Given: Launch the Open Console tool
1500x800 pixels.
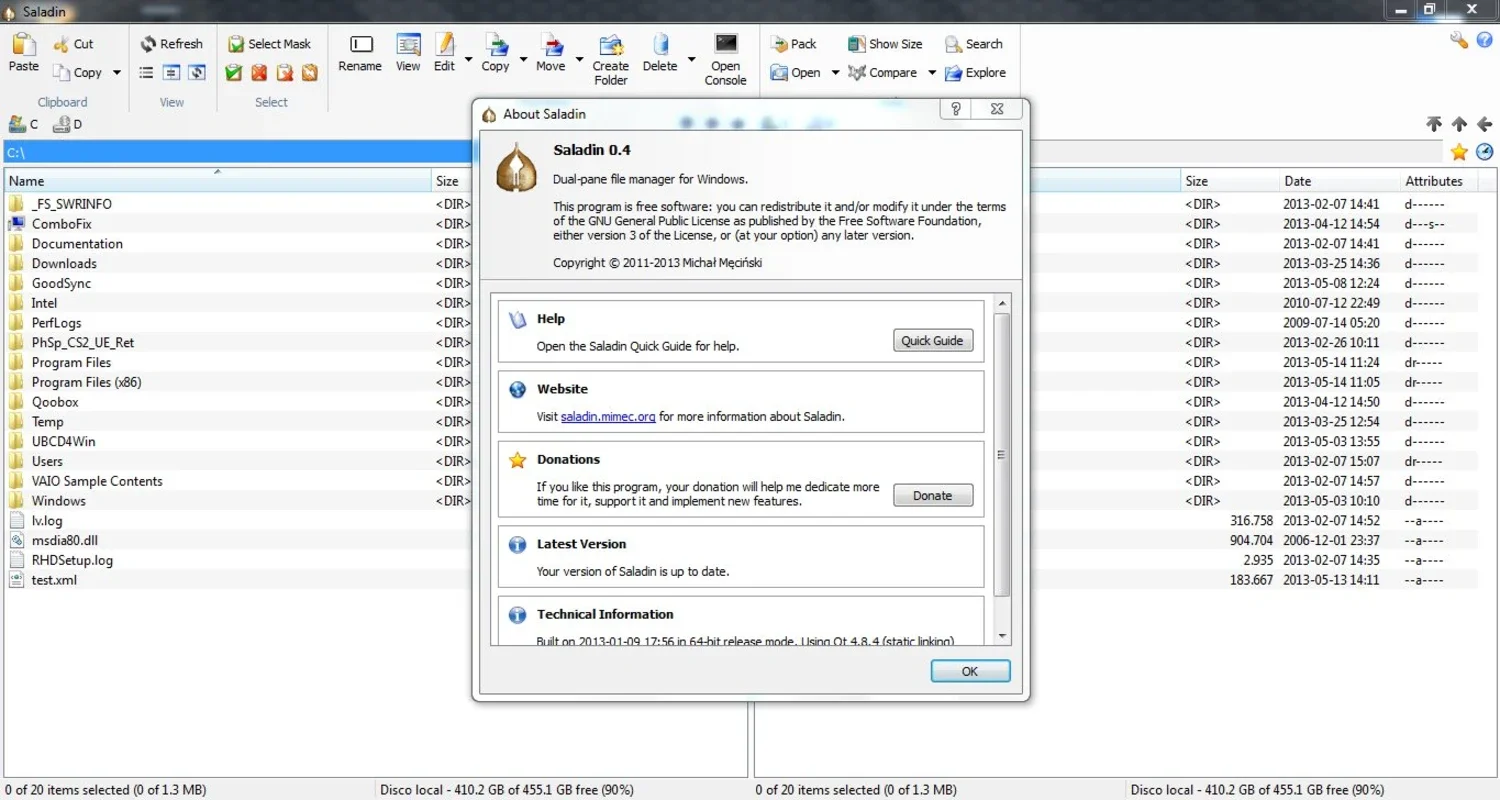Looking at the screenshot, I should coord(726,60).
